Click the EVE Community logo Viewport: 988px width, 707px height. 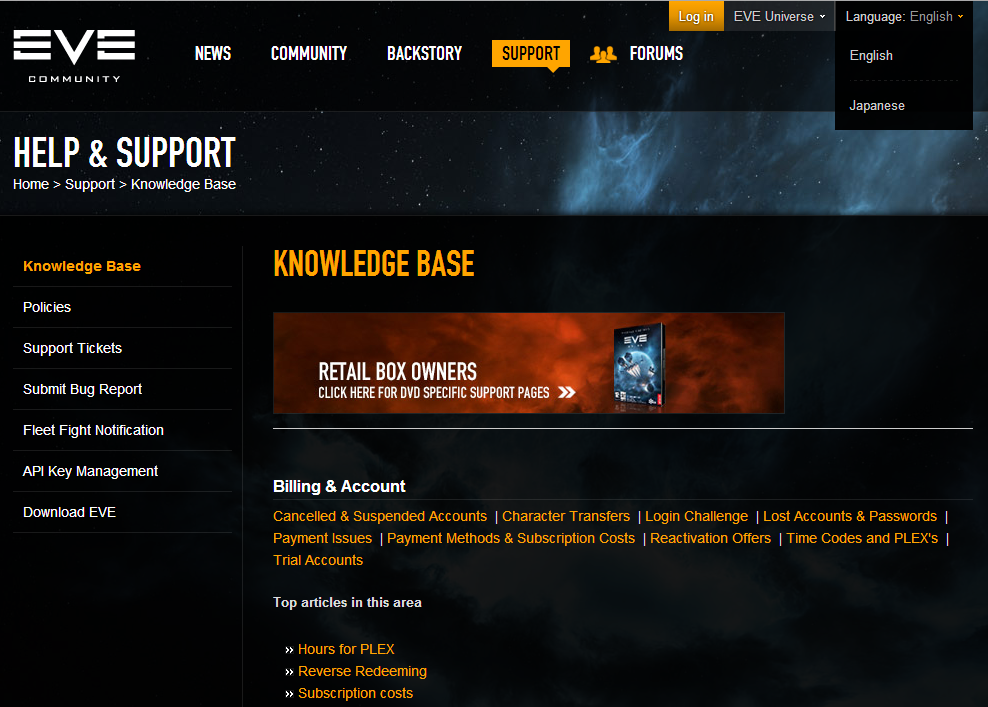(74, 55)
